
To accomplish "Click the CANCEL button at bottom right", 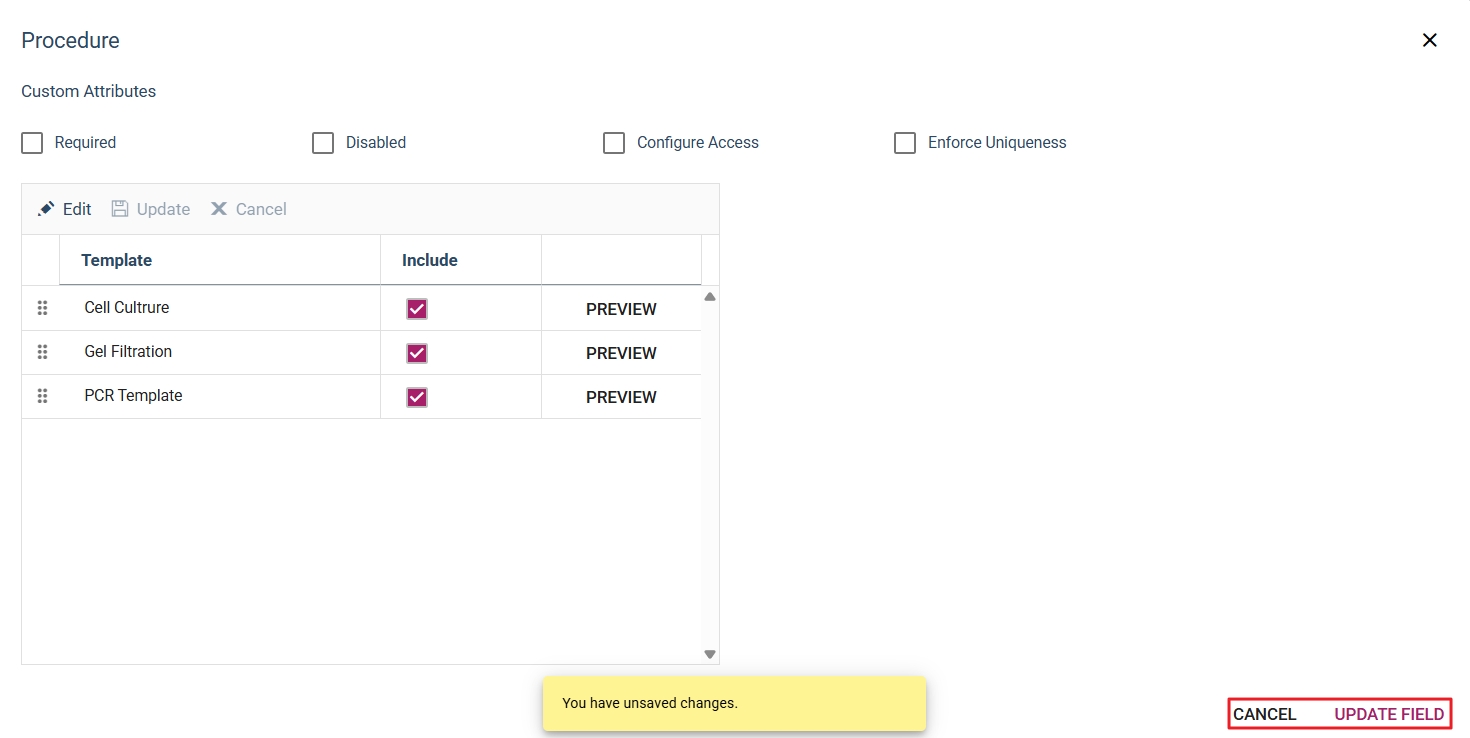I will (1264, 714).
